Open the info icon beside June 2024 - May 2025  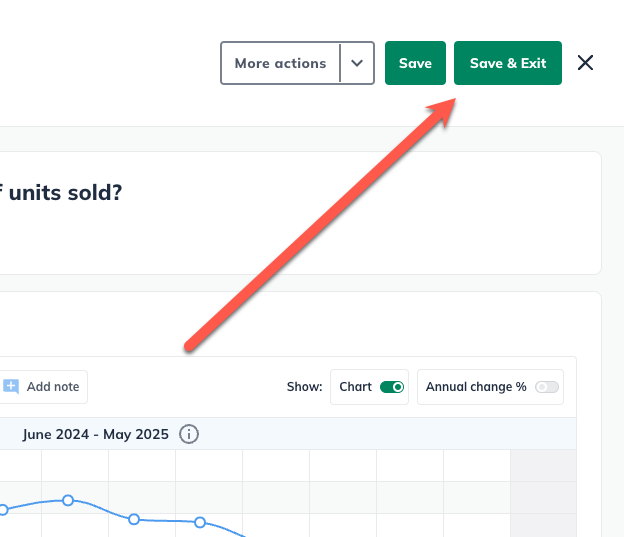point(189,434)
